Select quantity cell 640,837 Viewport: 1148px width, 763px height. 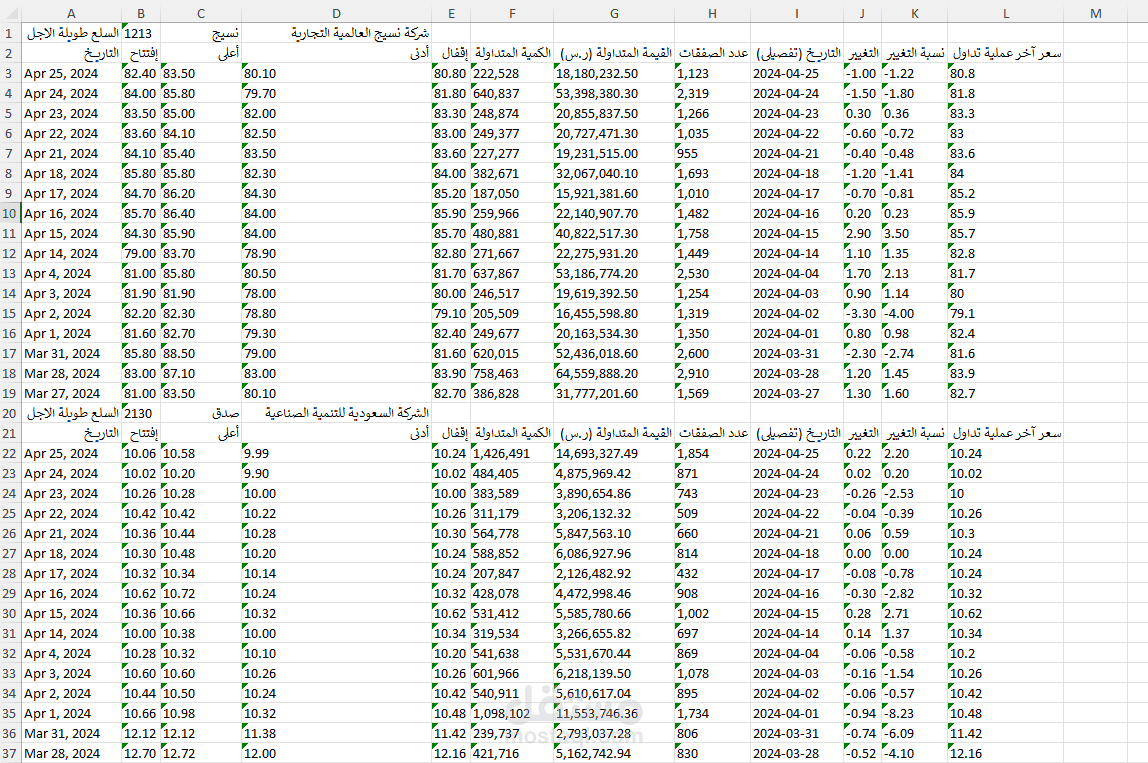[512, 94]
